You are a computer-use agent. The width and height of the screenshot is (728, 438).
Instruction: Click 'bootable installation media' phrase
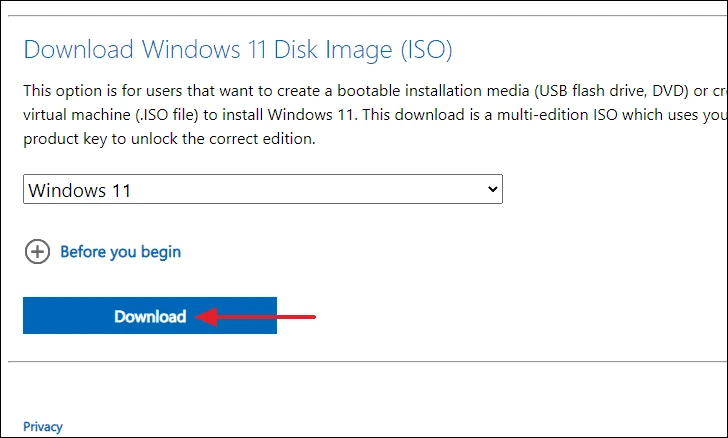[x=433, y=91]
